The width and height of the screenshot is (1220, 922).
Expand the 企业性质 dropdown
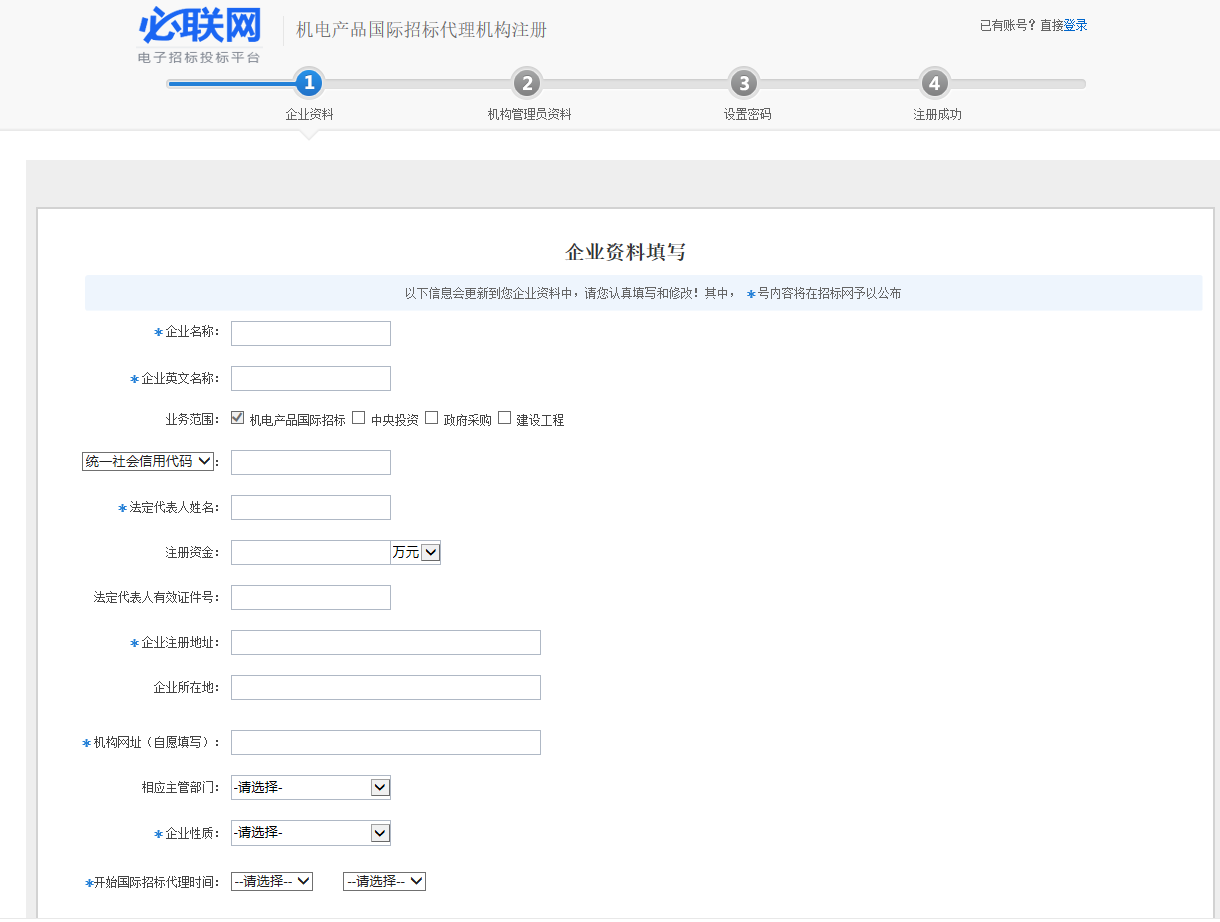point(310,833)
